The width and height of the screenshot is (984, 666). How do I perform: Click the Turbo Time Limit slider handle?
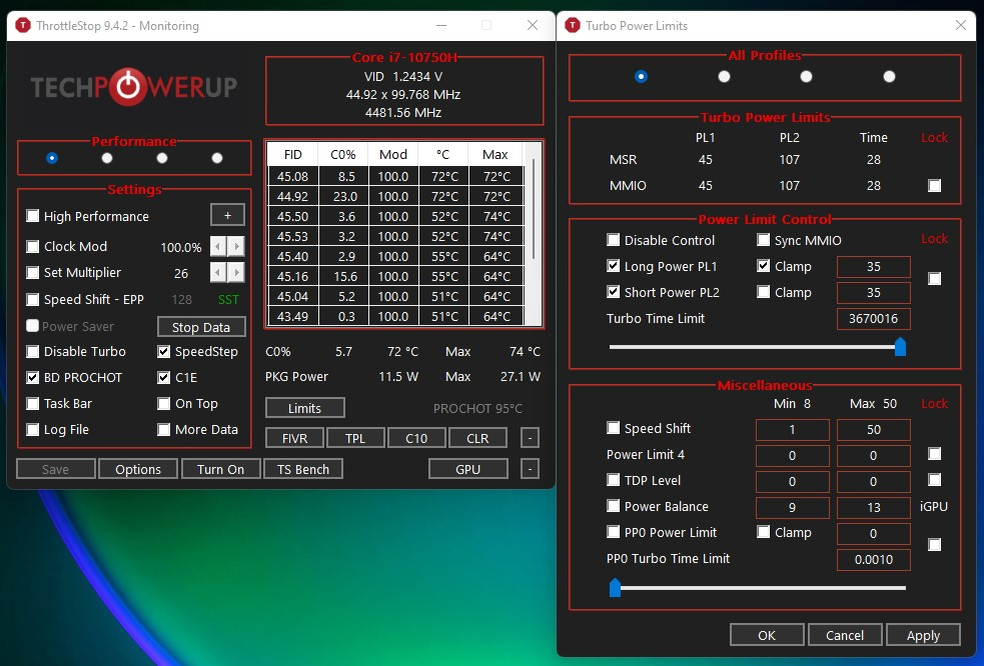coord(900,346)
